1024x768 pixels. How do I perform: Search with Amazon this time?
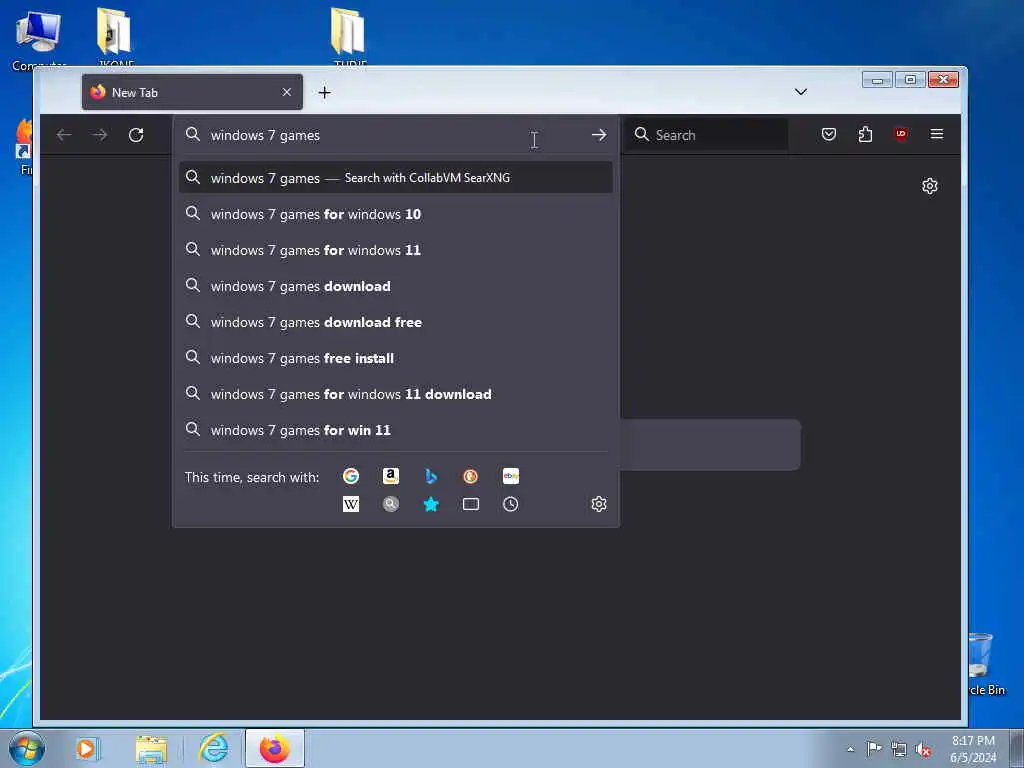(391, 476)
